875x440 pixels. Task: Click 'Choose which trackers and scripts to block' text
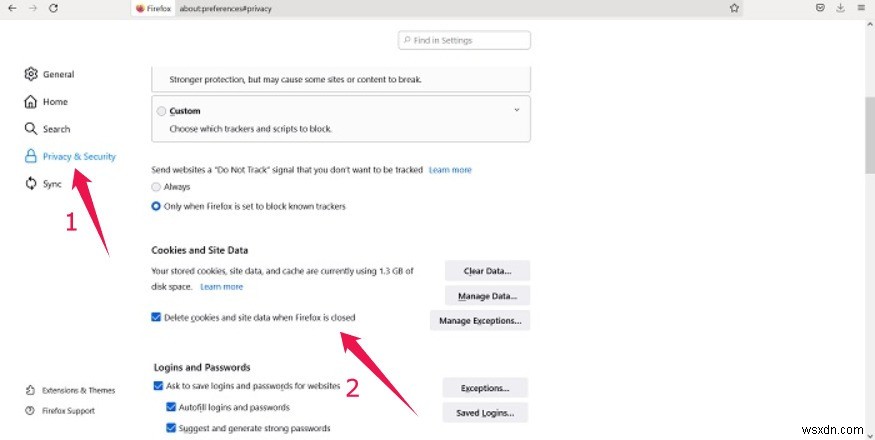pos(251,128)
